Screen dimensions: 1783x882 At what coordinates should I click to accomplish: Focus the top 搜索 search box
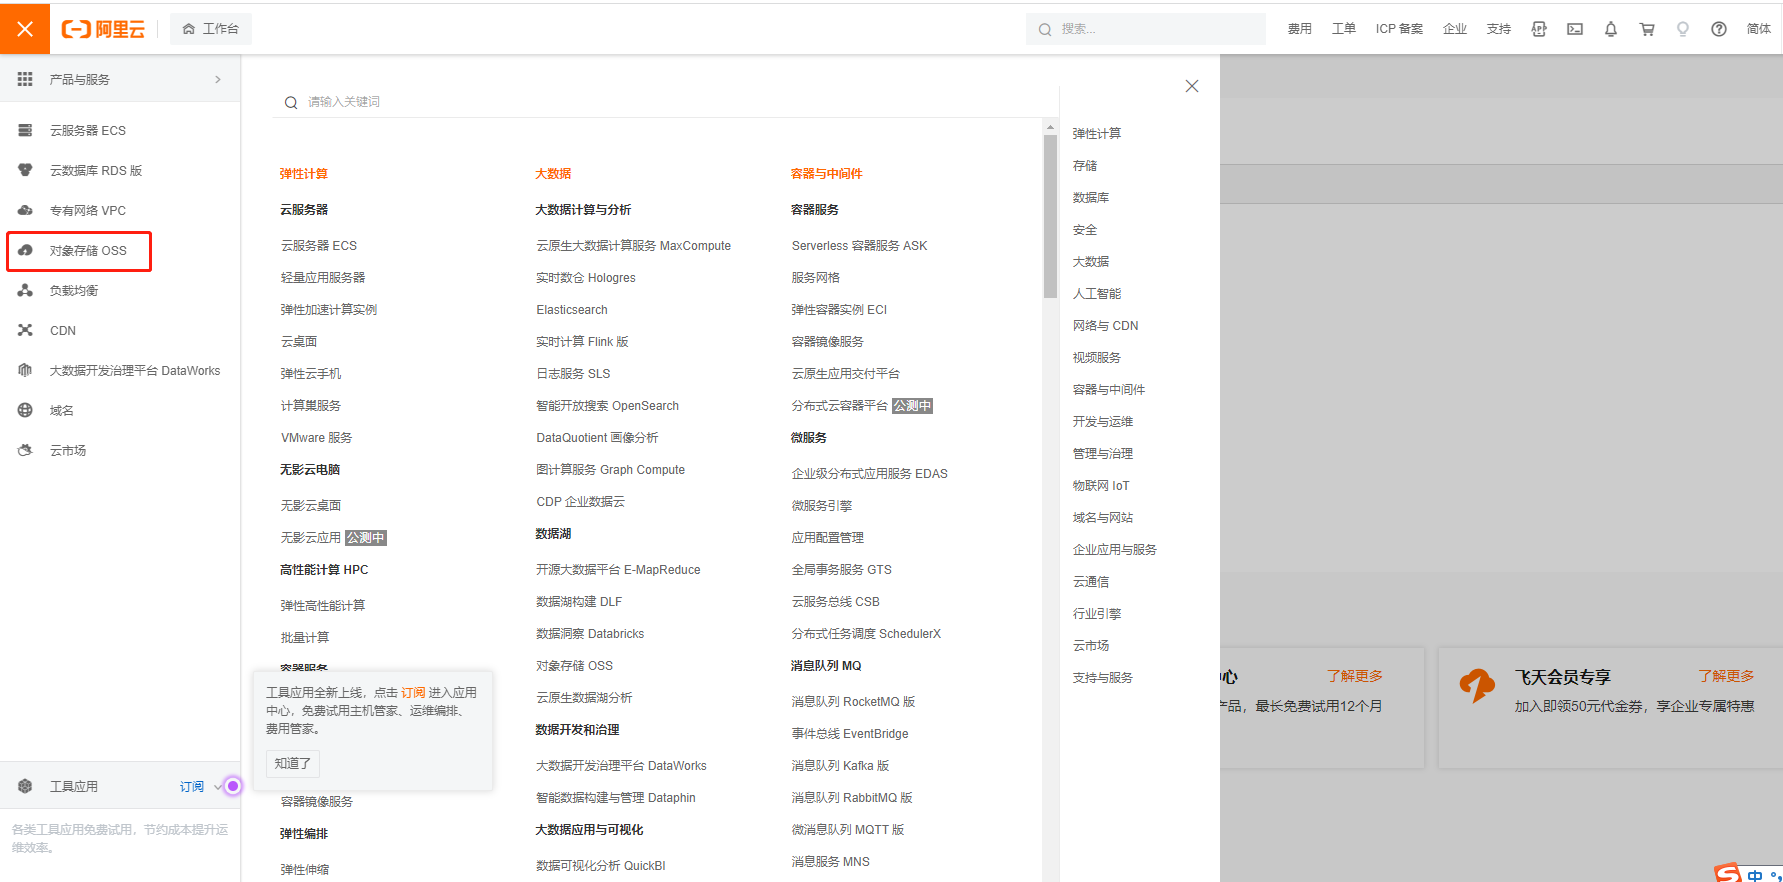click(x=1145, y=29)
